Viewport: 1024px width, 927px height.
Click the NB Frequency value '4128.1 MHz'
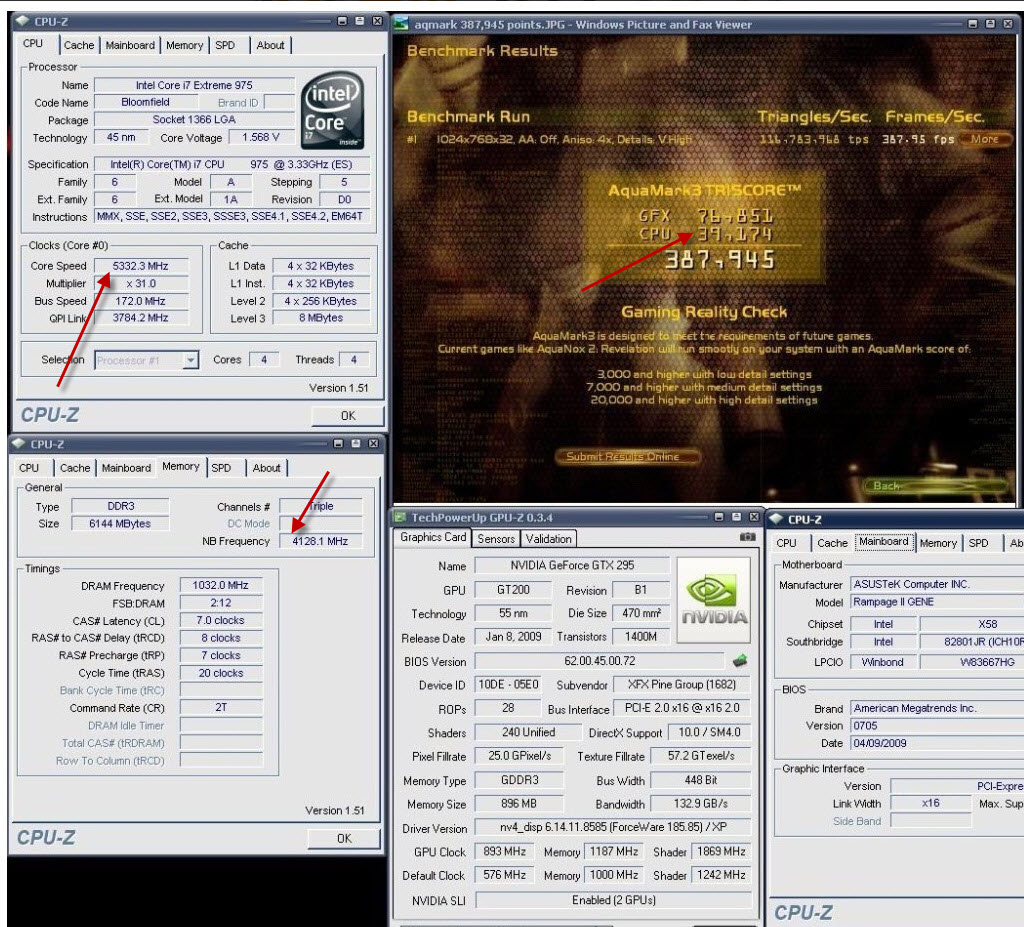click(320, 541)
